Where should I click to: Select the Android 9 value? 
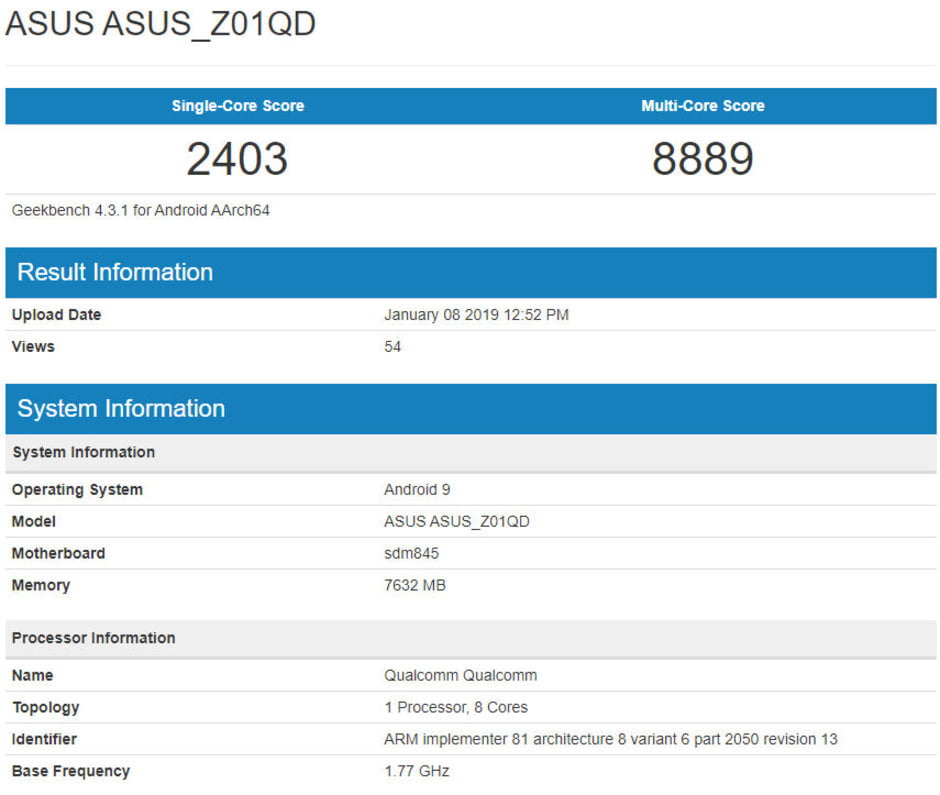click(417, 489)
